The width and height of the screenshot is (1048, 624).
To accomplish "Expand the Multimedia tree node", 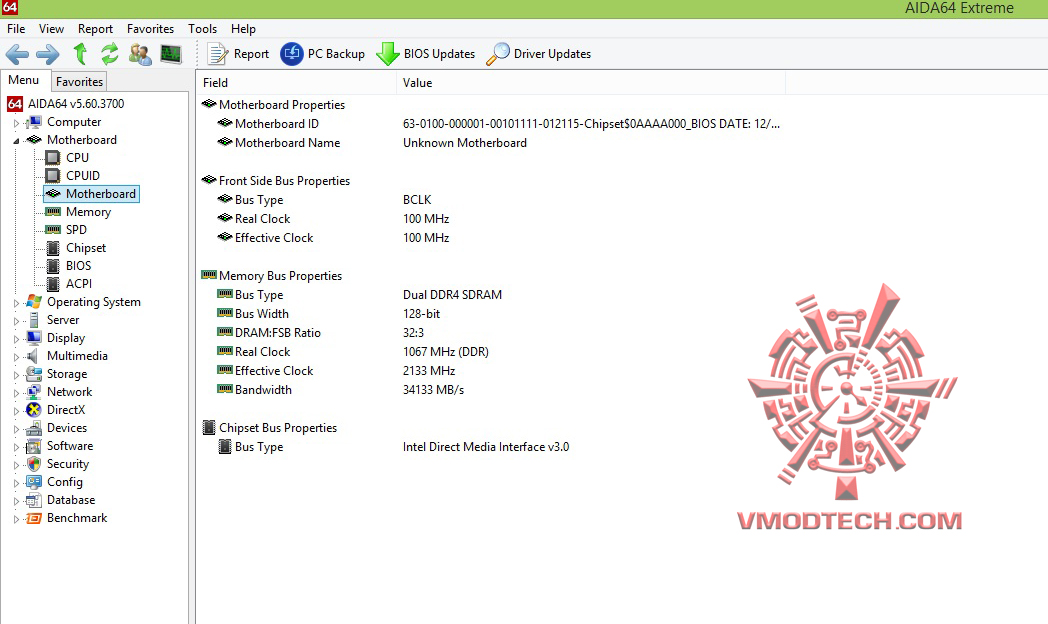I will click(x=16, y=357).
